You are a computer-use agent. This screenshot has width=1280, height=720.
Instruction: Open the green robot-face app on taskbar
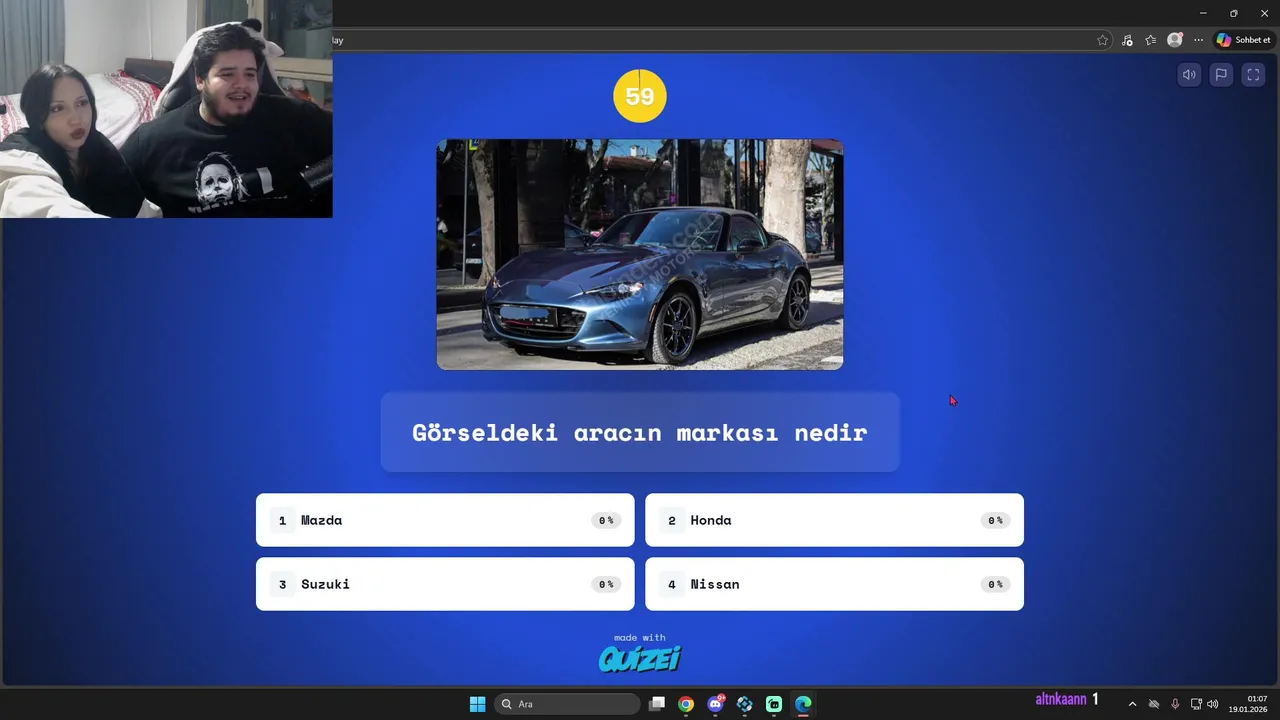point(774,704)
